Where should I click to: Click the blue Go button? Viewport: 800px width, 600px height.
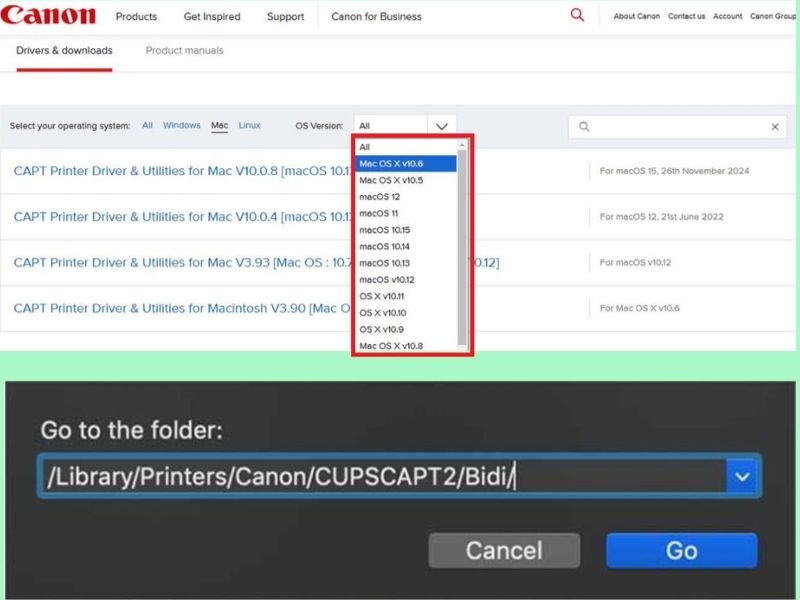click(682, 551)
